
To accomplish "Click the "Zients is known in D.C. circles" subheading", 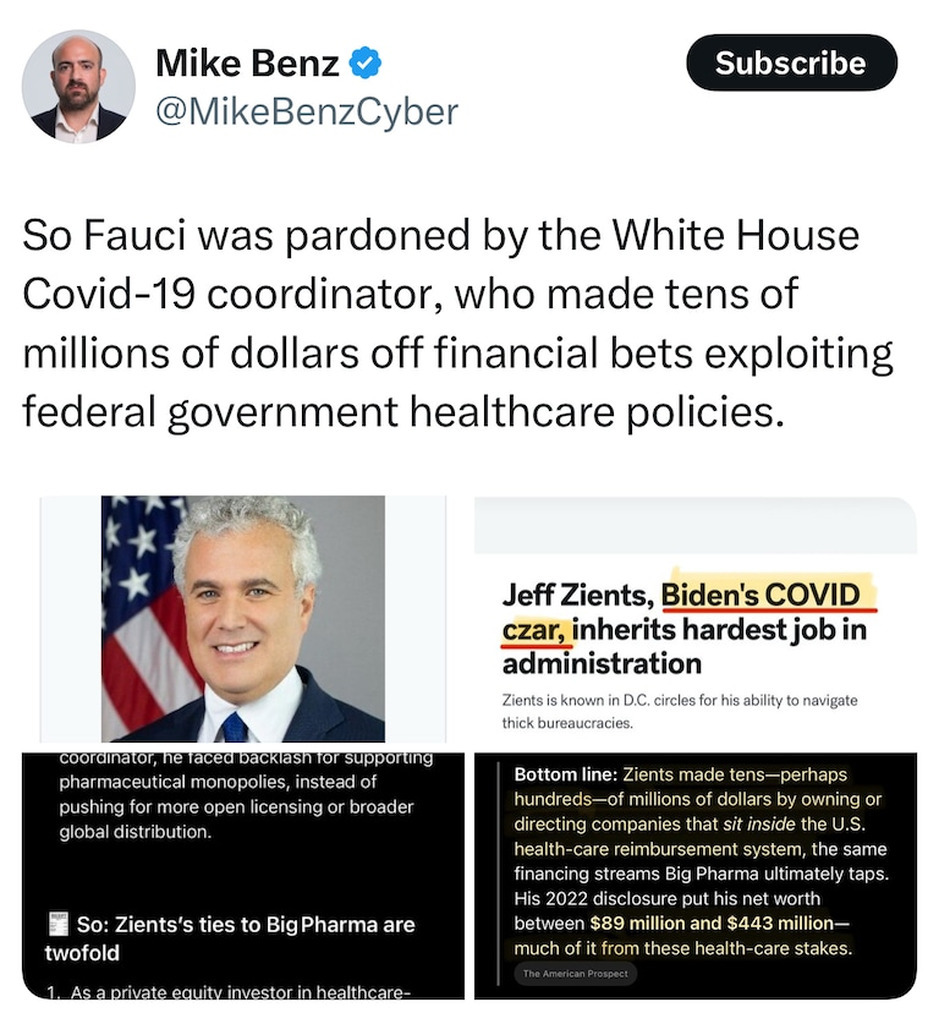I will 679,710.
